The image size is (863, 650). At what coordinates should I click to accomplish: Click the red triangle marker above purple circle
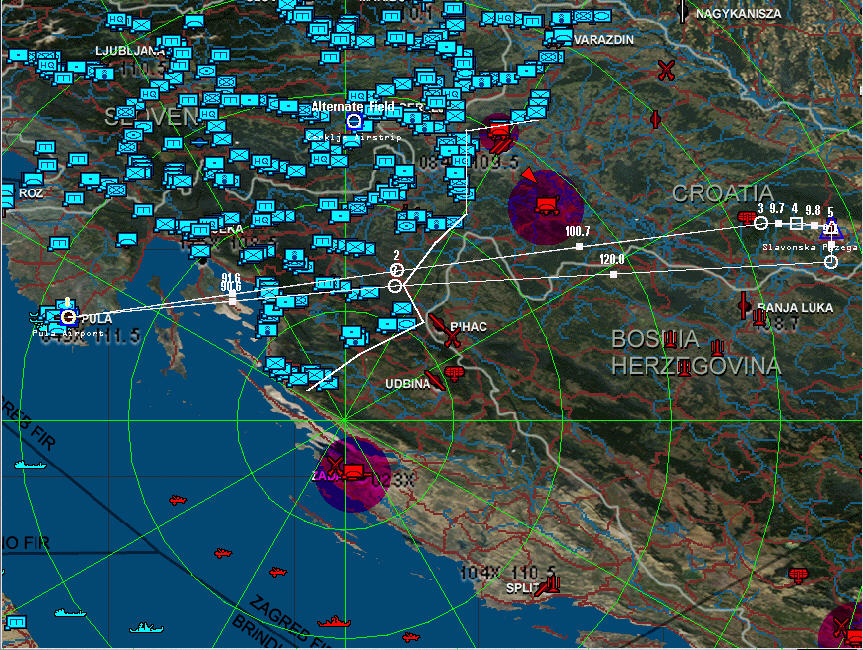point(528,176)
